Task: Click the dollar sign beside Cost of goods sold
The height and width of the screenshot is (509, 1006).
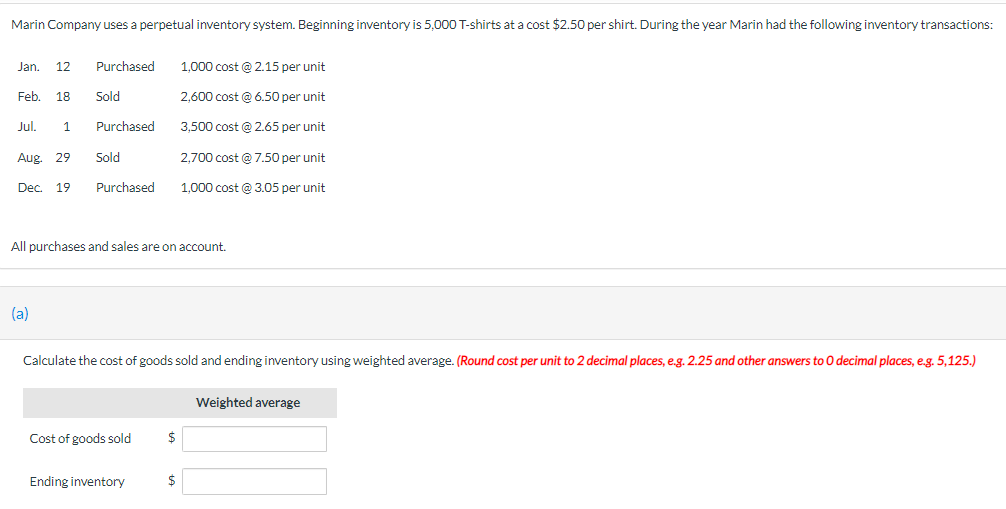Action: (x=171, y=438)
